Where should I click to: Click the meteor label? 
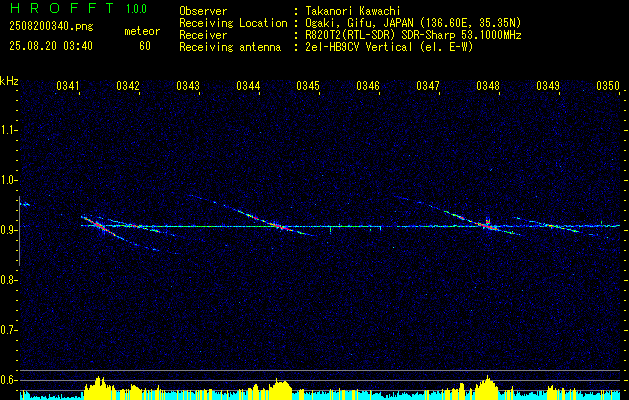tap(142, 31)
